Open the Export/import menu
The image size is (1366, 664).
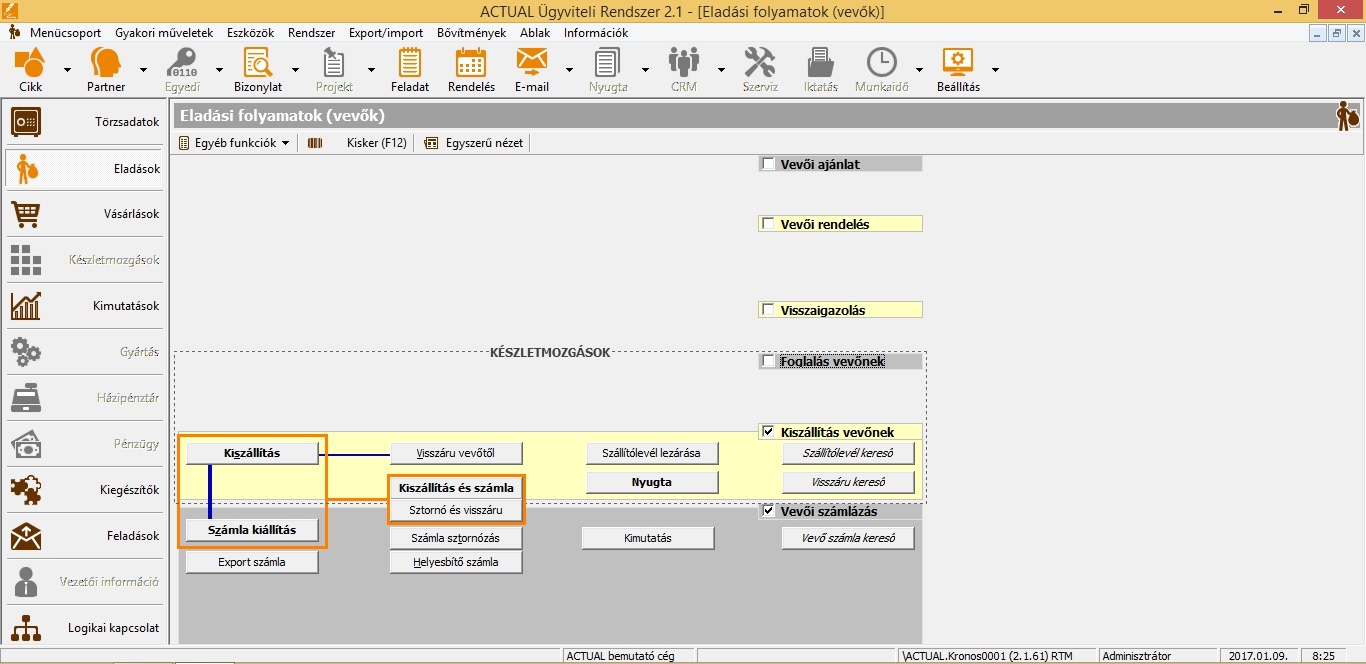coord(385,32)
